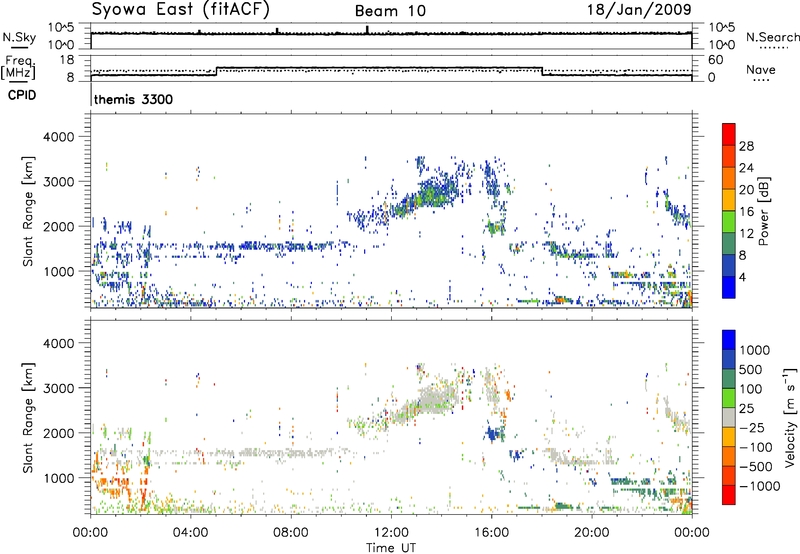
Task: Click the blue velocity patch near 16:00 UT
Action: pos(494,434)
